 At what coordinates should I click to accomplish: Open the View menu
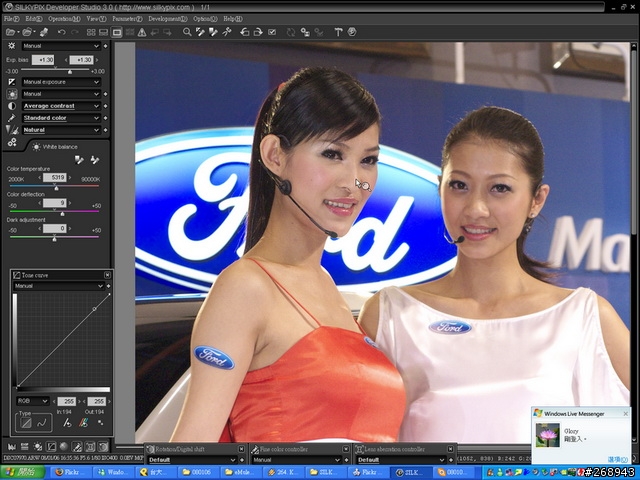point(96,19)
